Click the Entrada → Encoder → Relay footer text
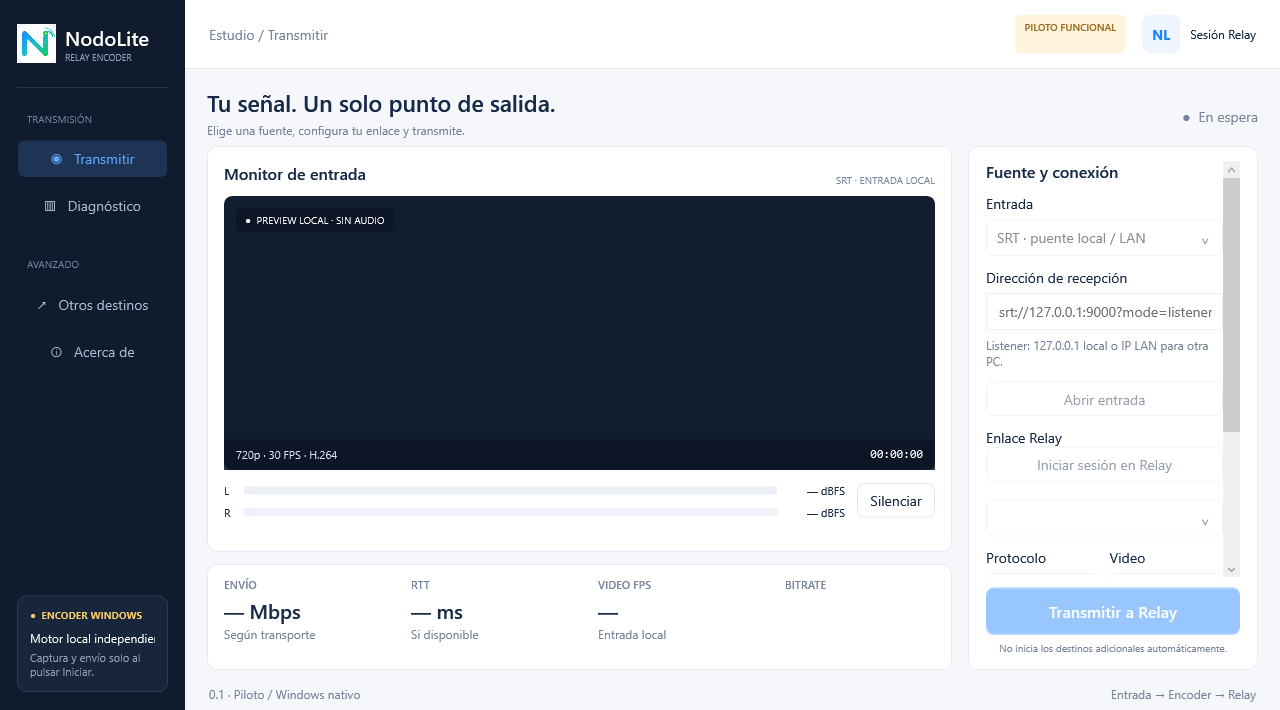 [1183, 695]
